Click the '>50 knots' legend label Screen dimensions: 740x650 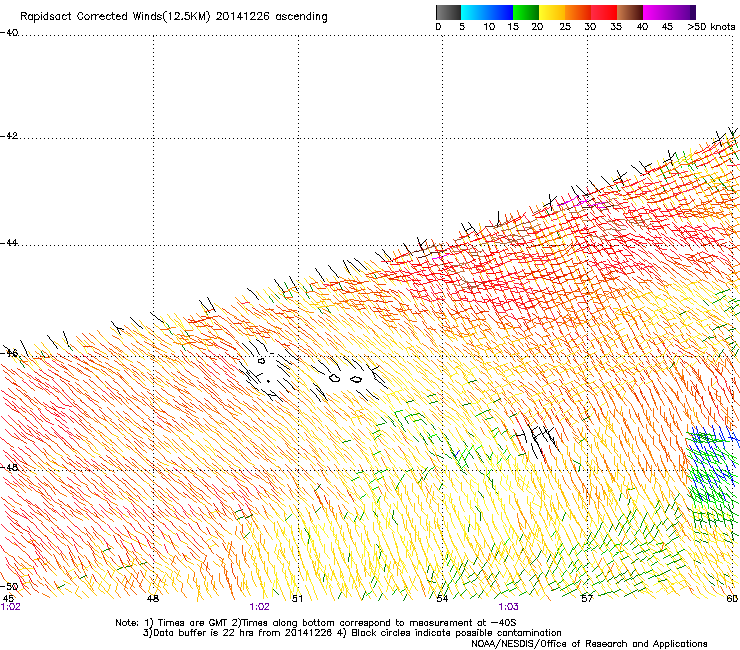pos(711,27)
